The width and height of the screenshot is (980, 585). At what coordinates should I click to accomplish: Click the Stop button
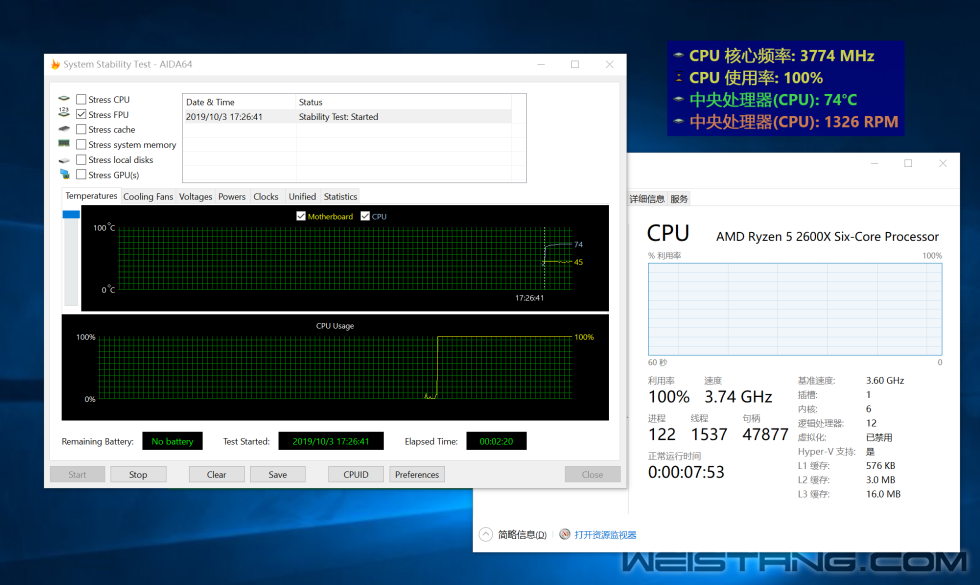(x=138, y=474)
